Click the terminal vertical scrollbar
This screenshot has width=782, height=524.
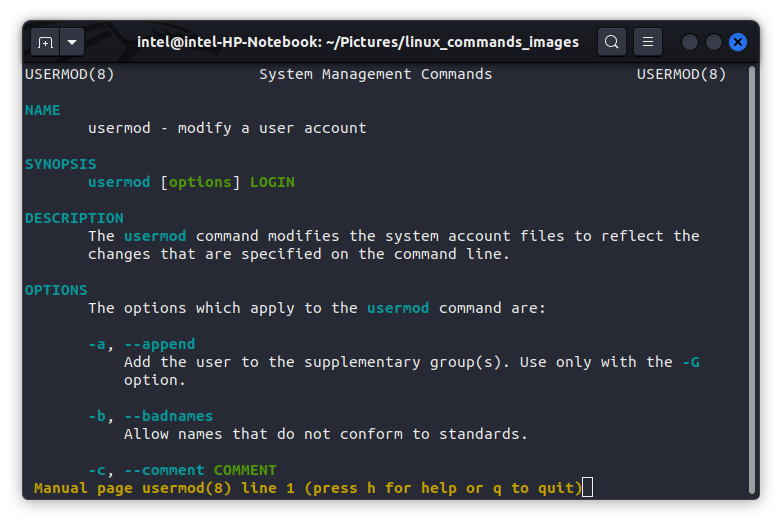[752, 279]
